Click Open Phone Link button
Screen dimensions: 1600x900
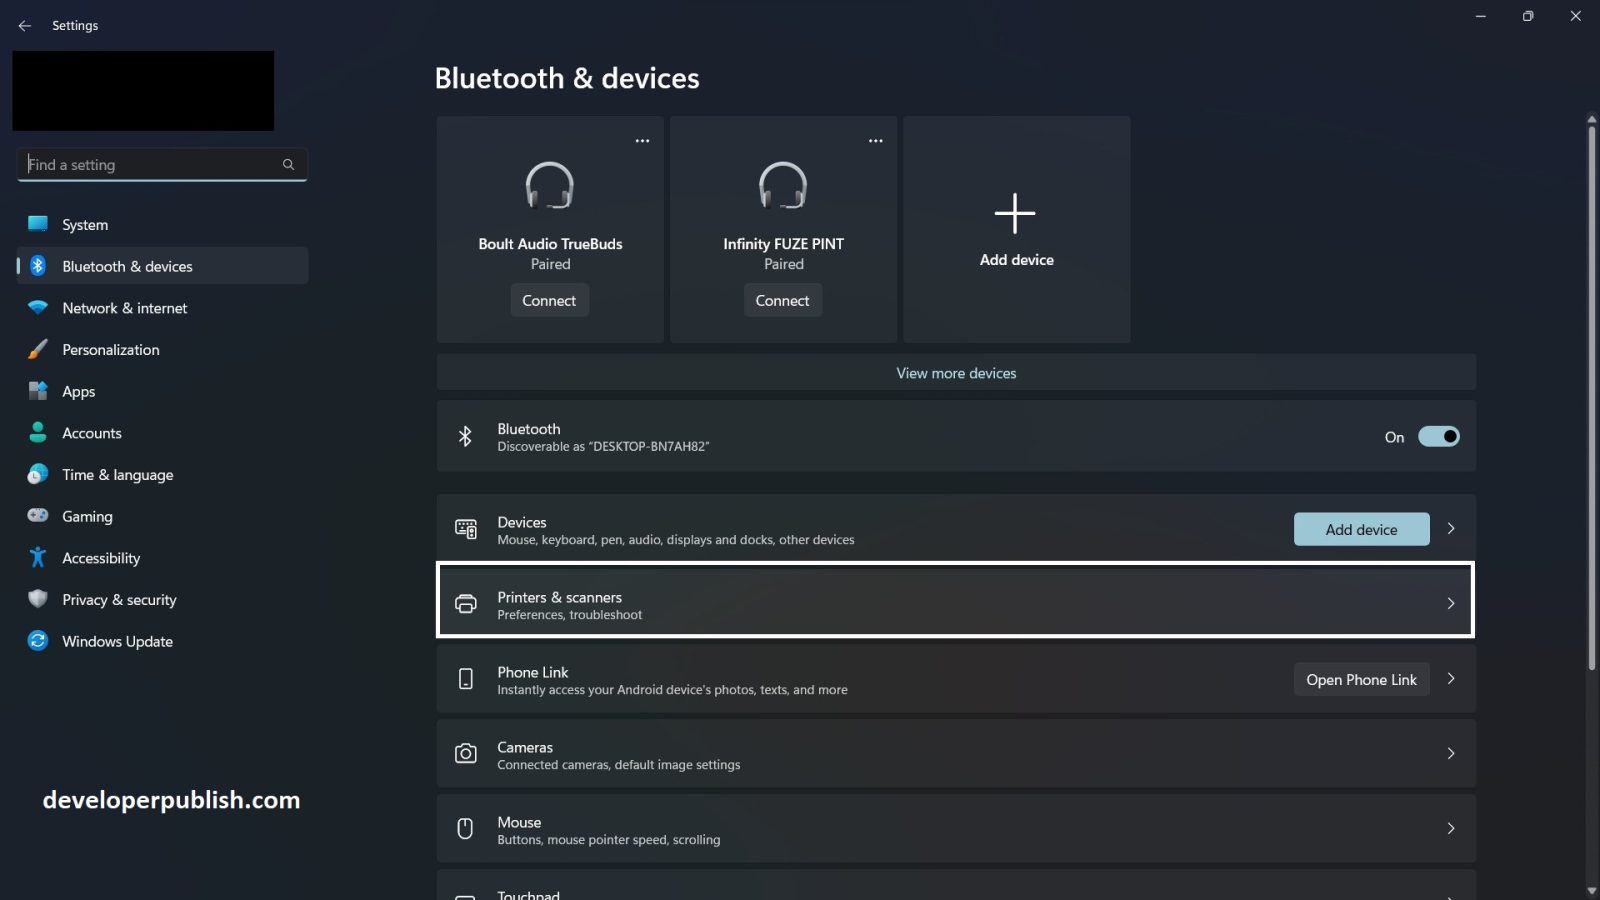(1361, 679)
